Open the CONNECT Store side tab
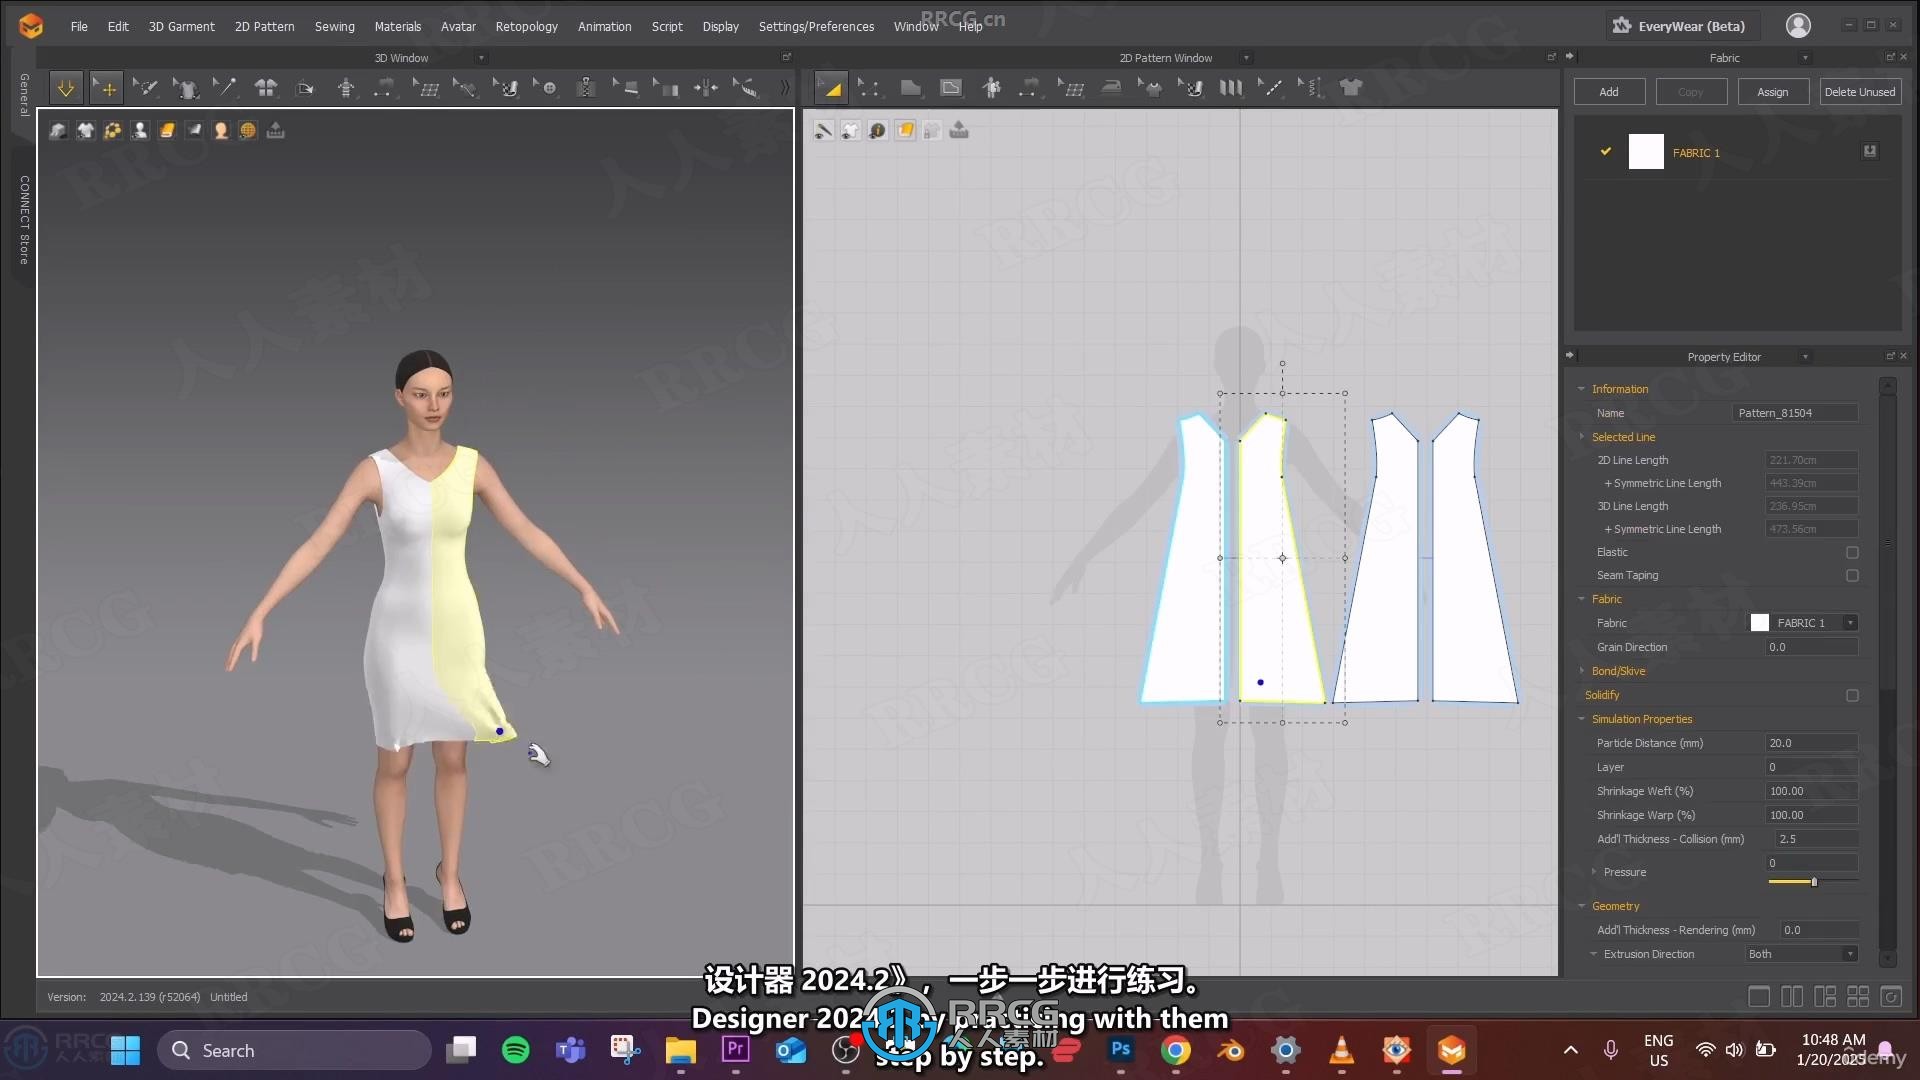 click(24, 220)
